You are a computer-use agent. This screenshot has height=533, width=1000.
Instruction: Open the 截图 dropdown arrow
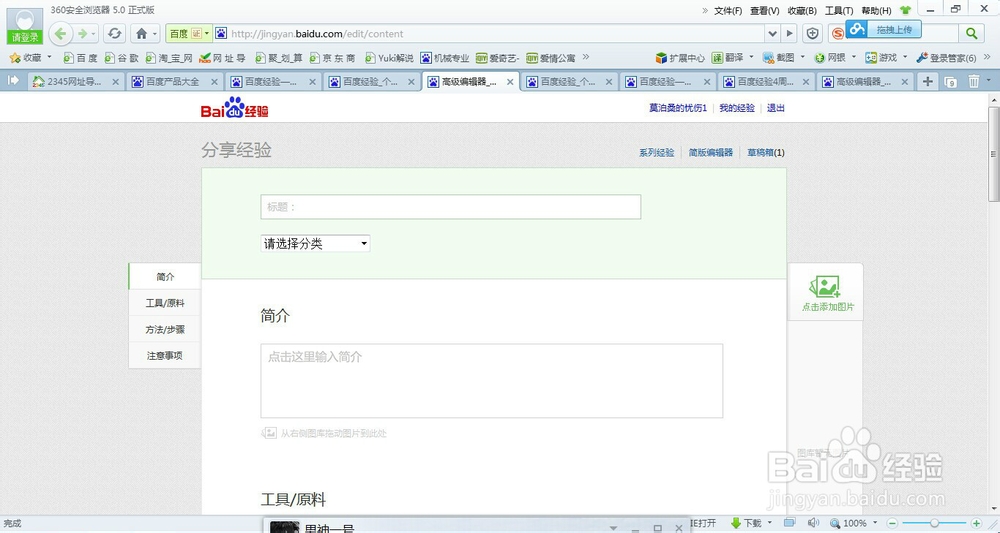pos(802,57)
